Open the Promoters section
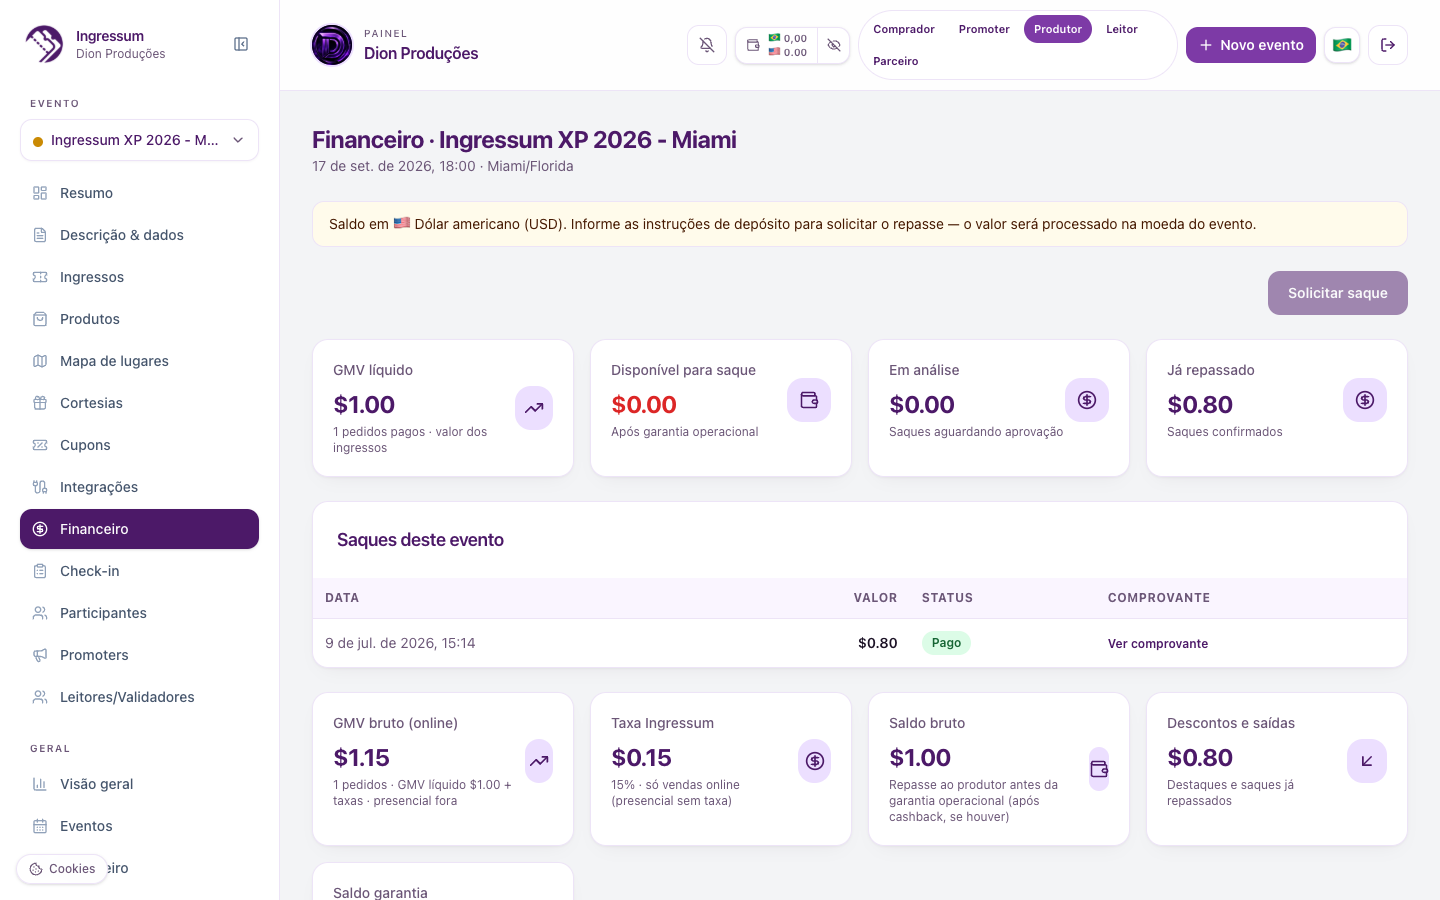This screenshot has width=1440, height=900. point(139,655)
